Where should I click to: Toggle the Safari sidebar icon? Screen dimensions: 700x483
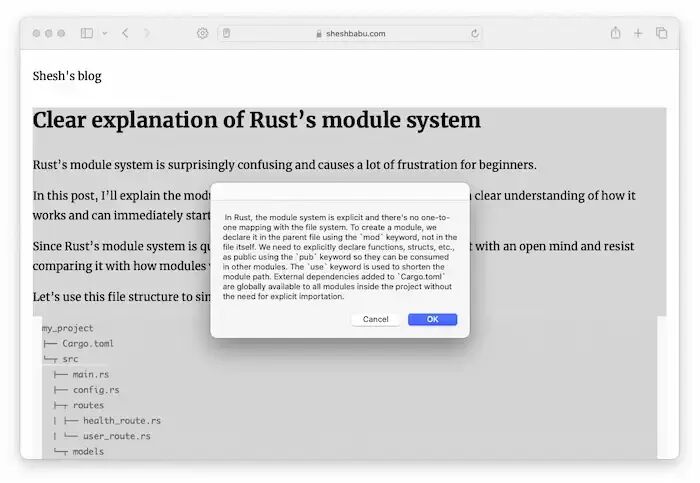87,33
